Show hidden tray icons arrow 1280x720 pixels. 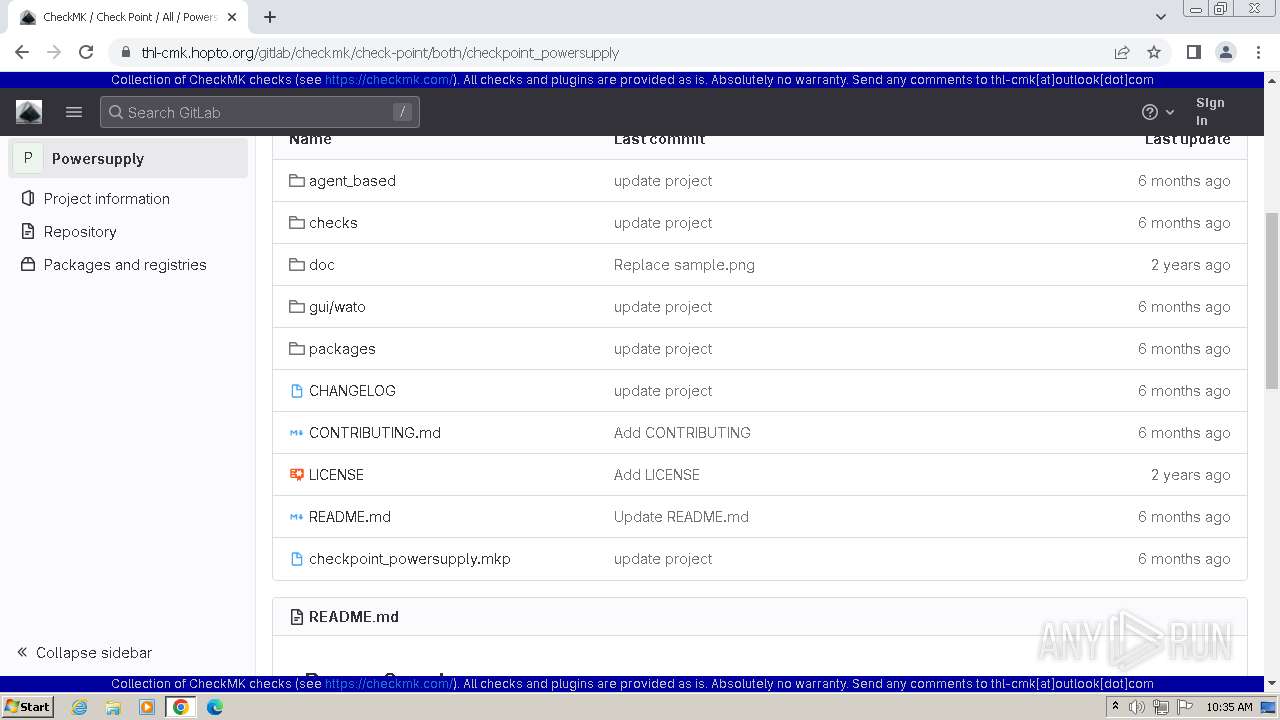click(1115, 707)
